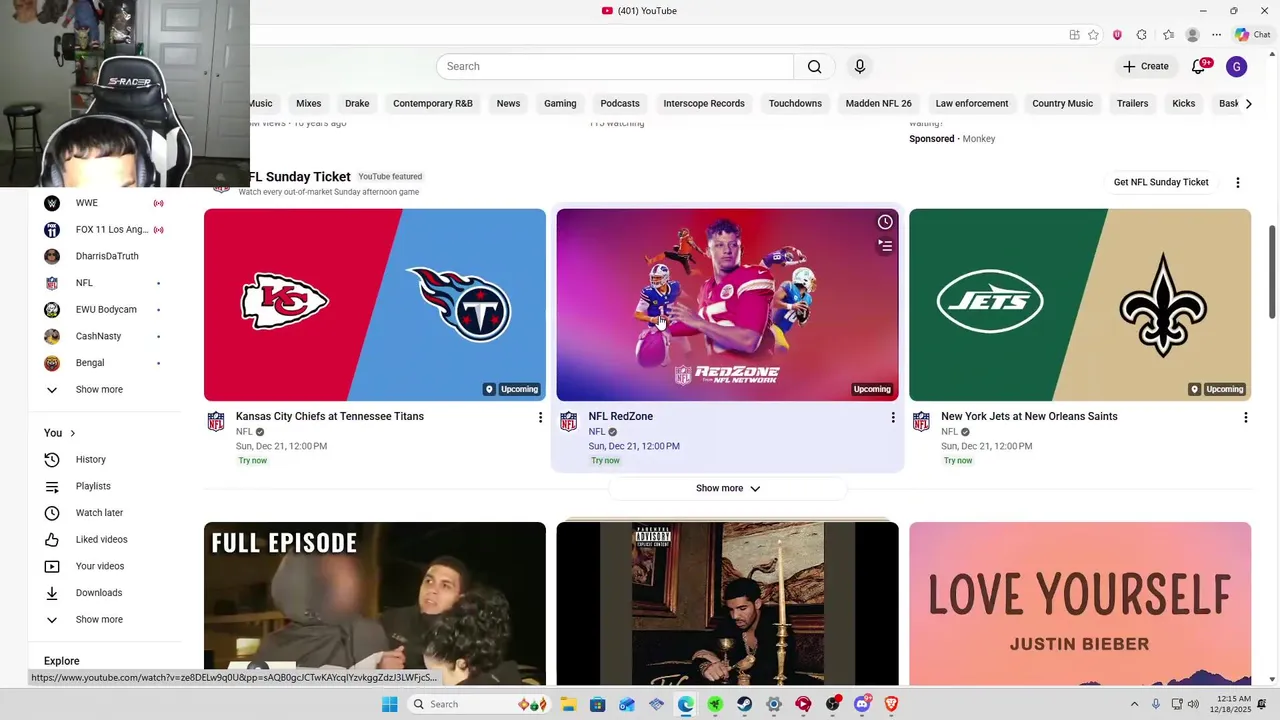Click Get NFL Sunday Ticket button
1280x720 pixels.
pyautogui.click(x=1161, y=182)
